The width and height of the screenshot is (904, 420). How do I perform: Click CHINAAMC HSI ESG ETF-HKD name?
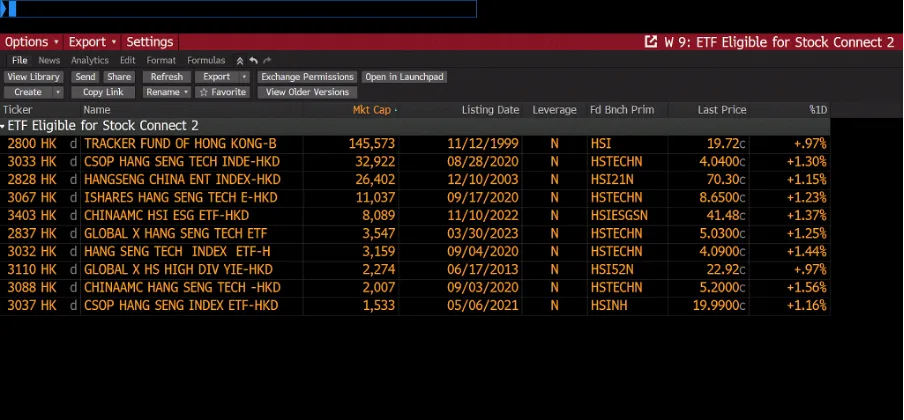[167, 216]
